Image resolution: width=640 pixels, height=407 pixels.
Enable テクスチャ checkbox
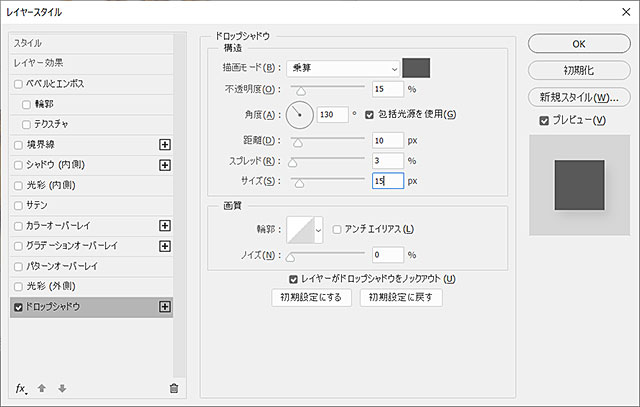26,125
